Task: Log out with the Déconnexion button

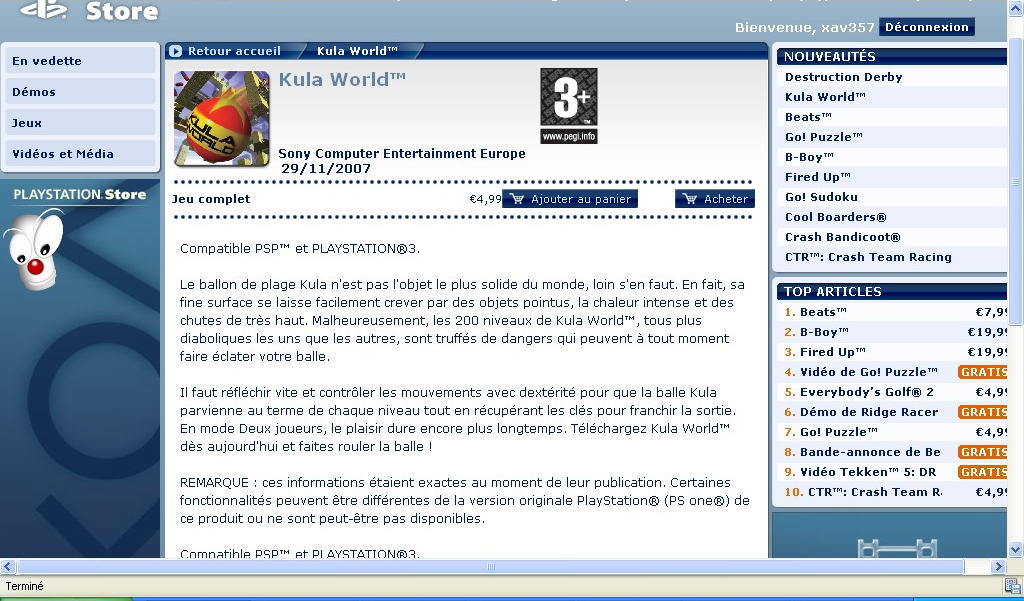Action: (927, 27)
